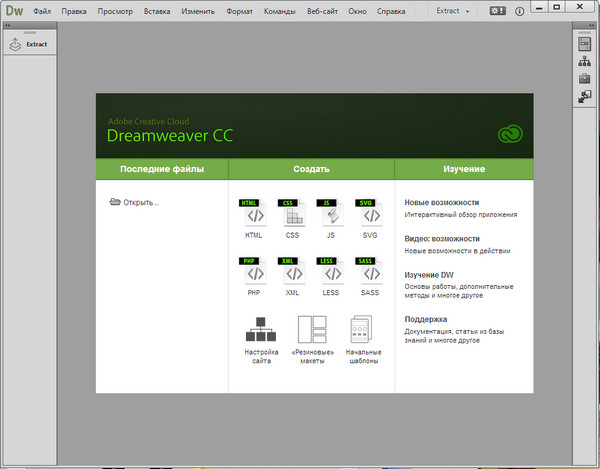Create a new LESS file
Screen dimensions: 600x469
point(331,273)
